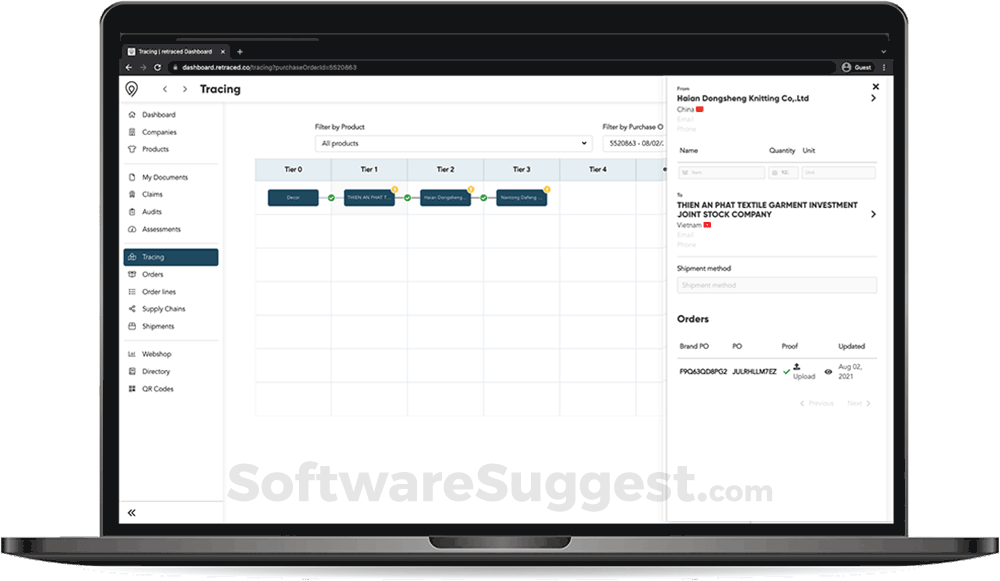Viewport: 1000px width, 581px height.
Task: Open the Dashboard section
Action: pyautogui.click(x=158, y=114)
